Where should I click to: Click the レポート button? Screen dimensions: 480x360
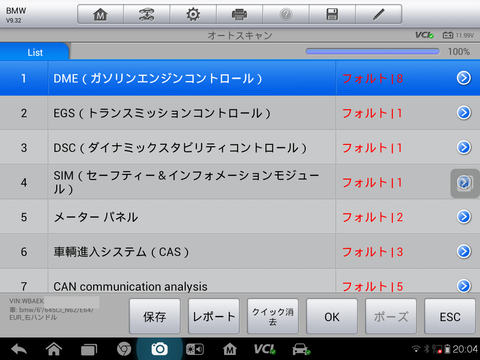click(x=214, y=316)
